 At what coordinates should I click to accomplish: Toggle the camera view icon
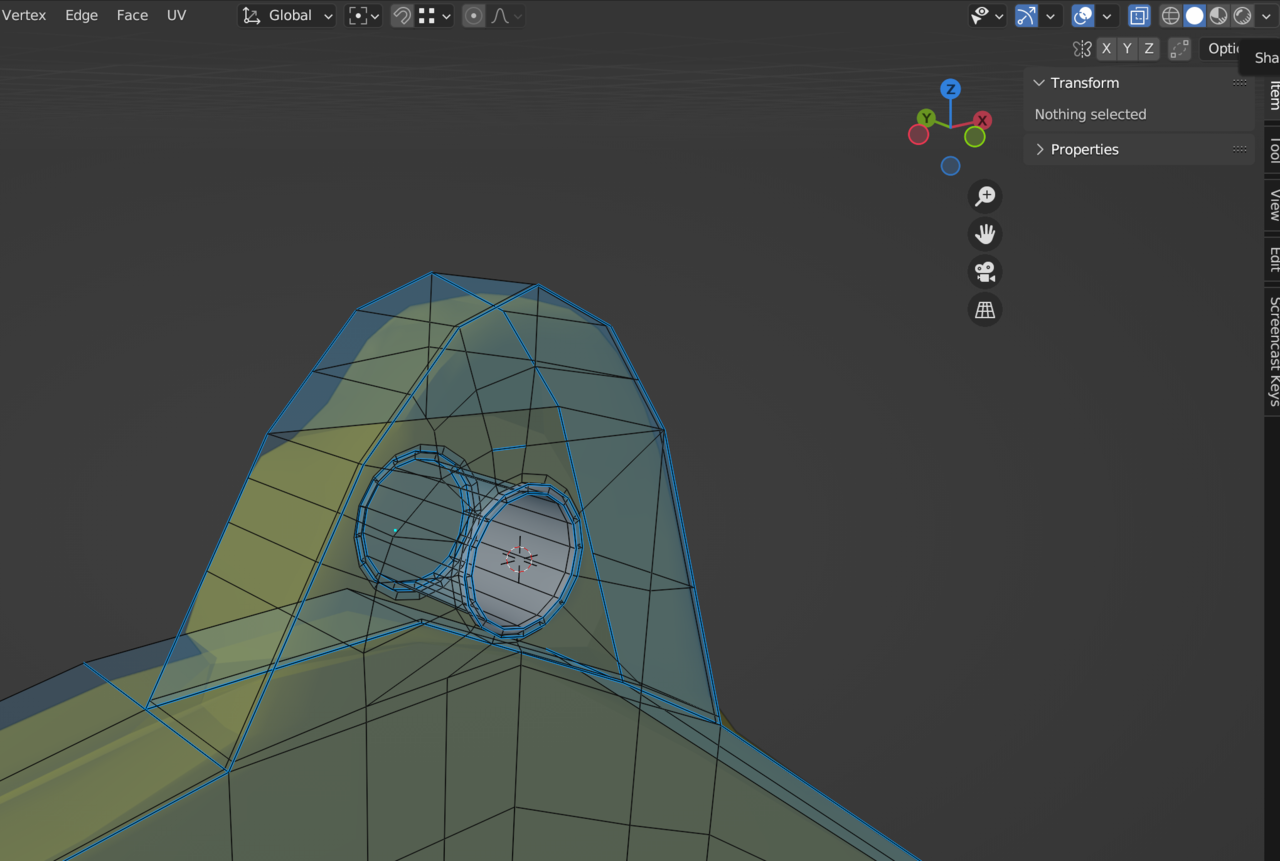pyautogui.click(x=985, y=272)
